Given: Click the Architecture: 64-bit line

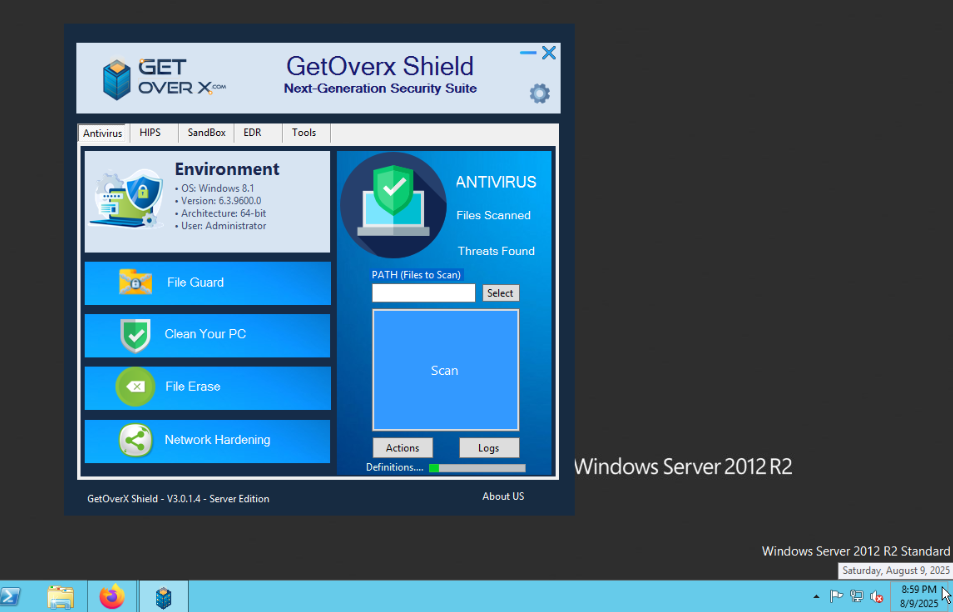Looking at the screenshot, I should [x=221, y=213].
